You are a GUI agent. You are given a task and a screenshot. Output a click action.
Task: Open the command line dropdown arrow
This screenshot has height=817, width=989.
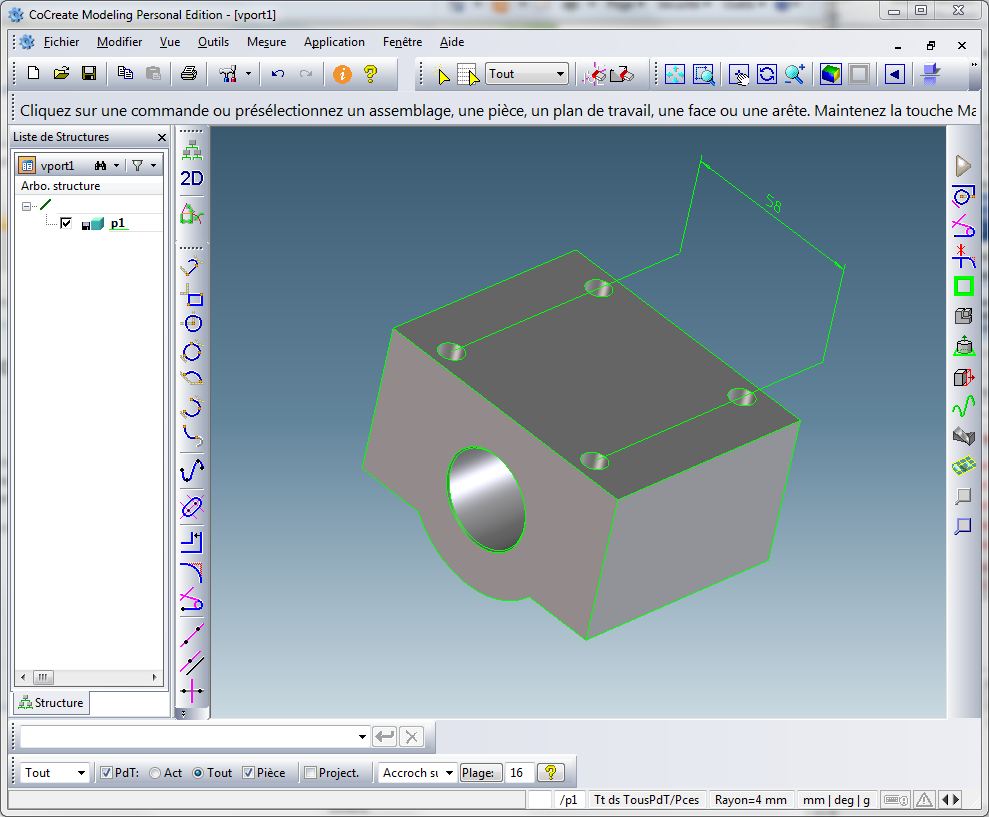pyautogui.click(x=362, y=736)
